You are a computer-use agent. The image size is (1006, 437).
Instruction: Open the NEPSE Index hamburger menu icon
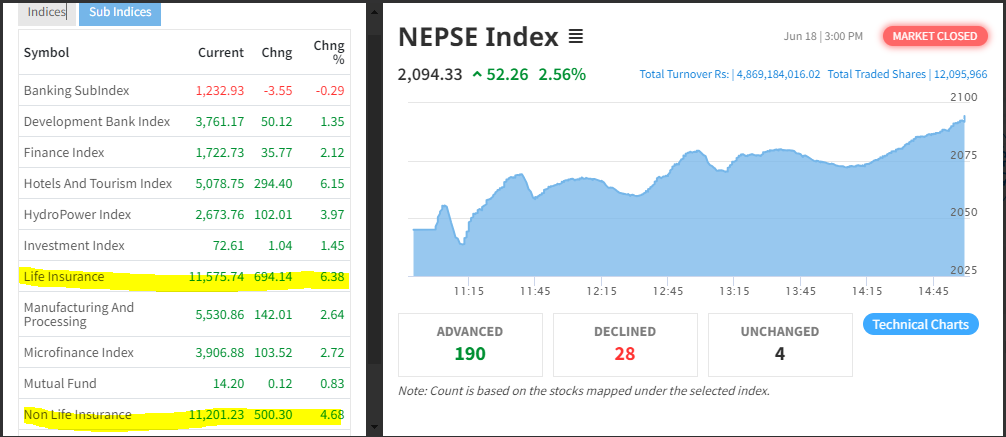point(575,37)
